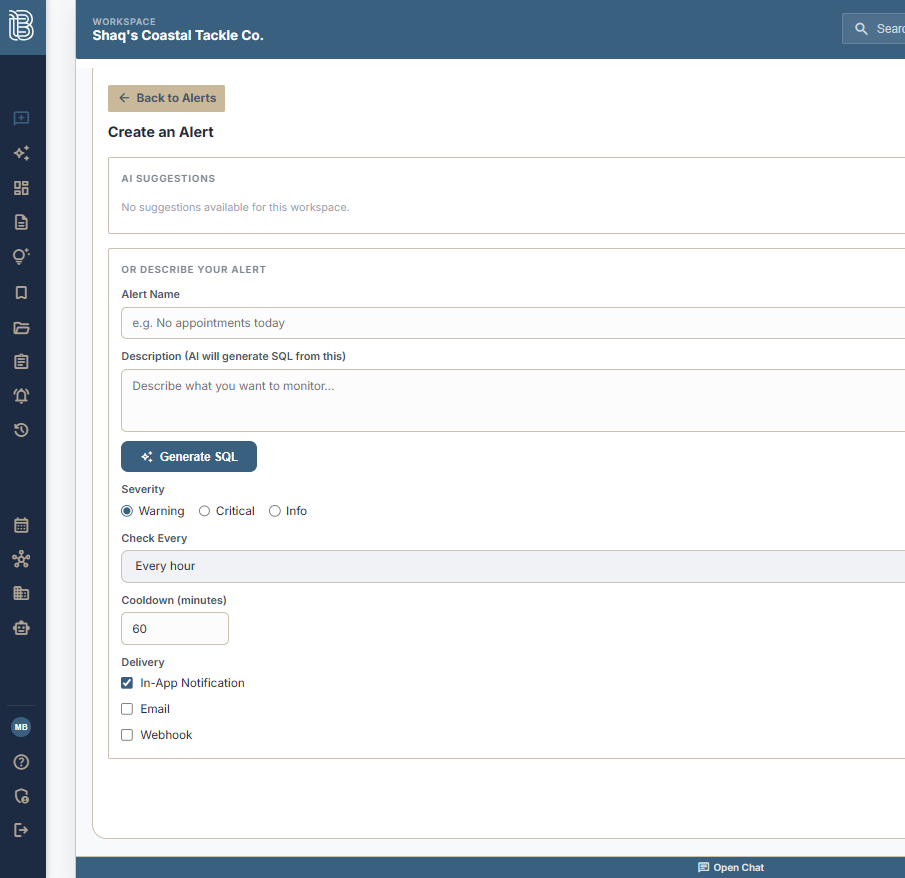Open the building grid sidebar icon
Viewport: 905px width, 878px height.
tap(21, 593)
